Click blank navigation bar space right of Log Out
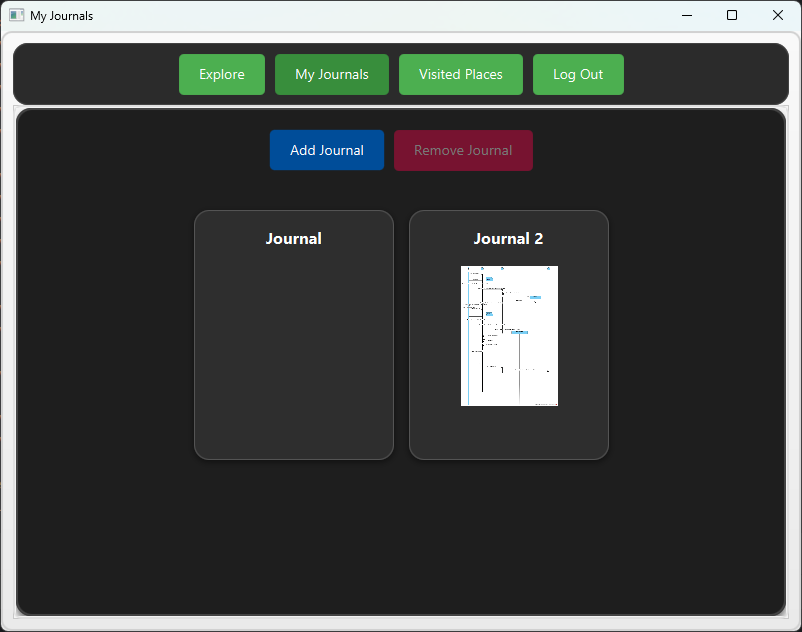802x632 pixels. (x=705, y=75)
